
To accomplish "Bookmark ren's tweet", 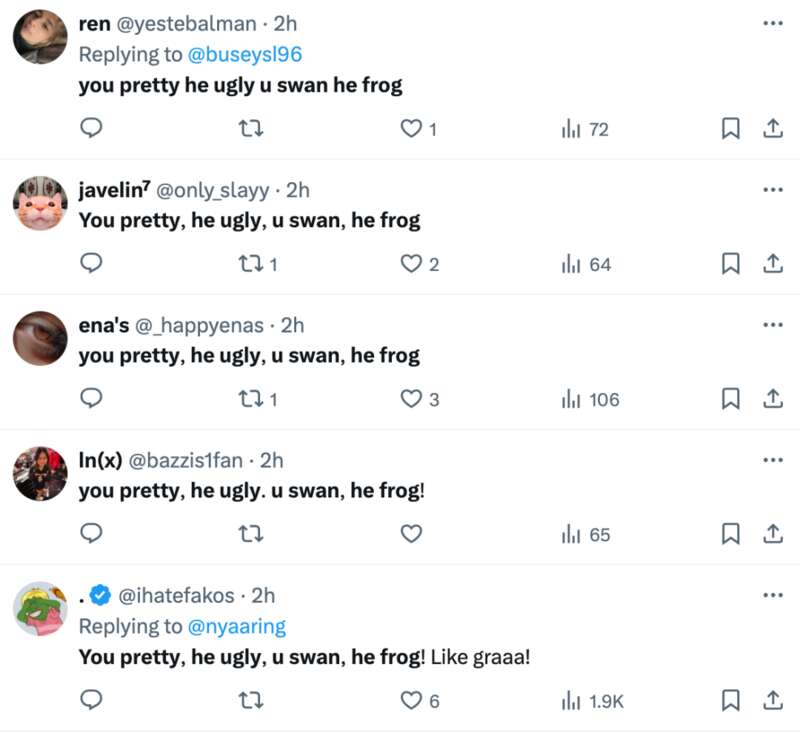I will click(731, 129).
